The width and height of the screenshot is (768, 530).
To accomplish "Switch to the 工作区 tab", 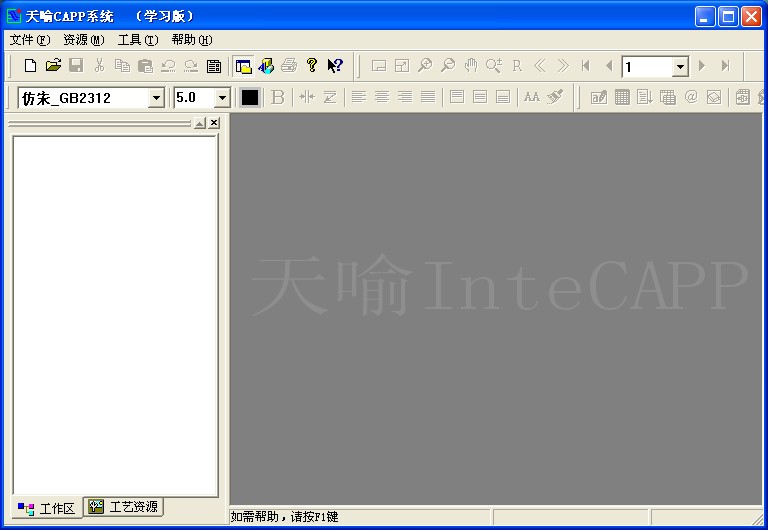I will point(47,508).
